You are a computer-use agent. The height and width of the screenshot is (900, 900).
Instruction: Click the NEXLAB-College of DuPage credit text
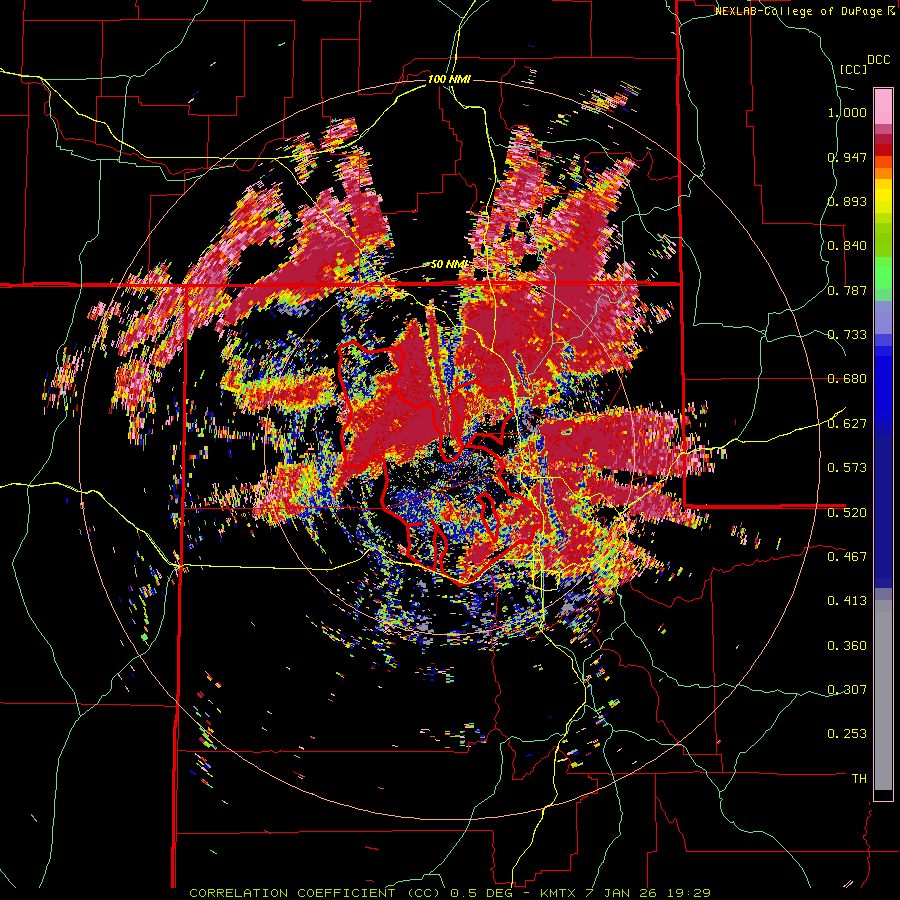coord(799,11)
